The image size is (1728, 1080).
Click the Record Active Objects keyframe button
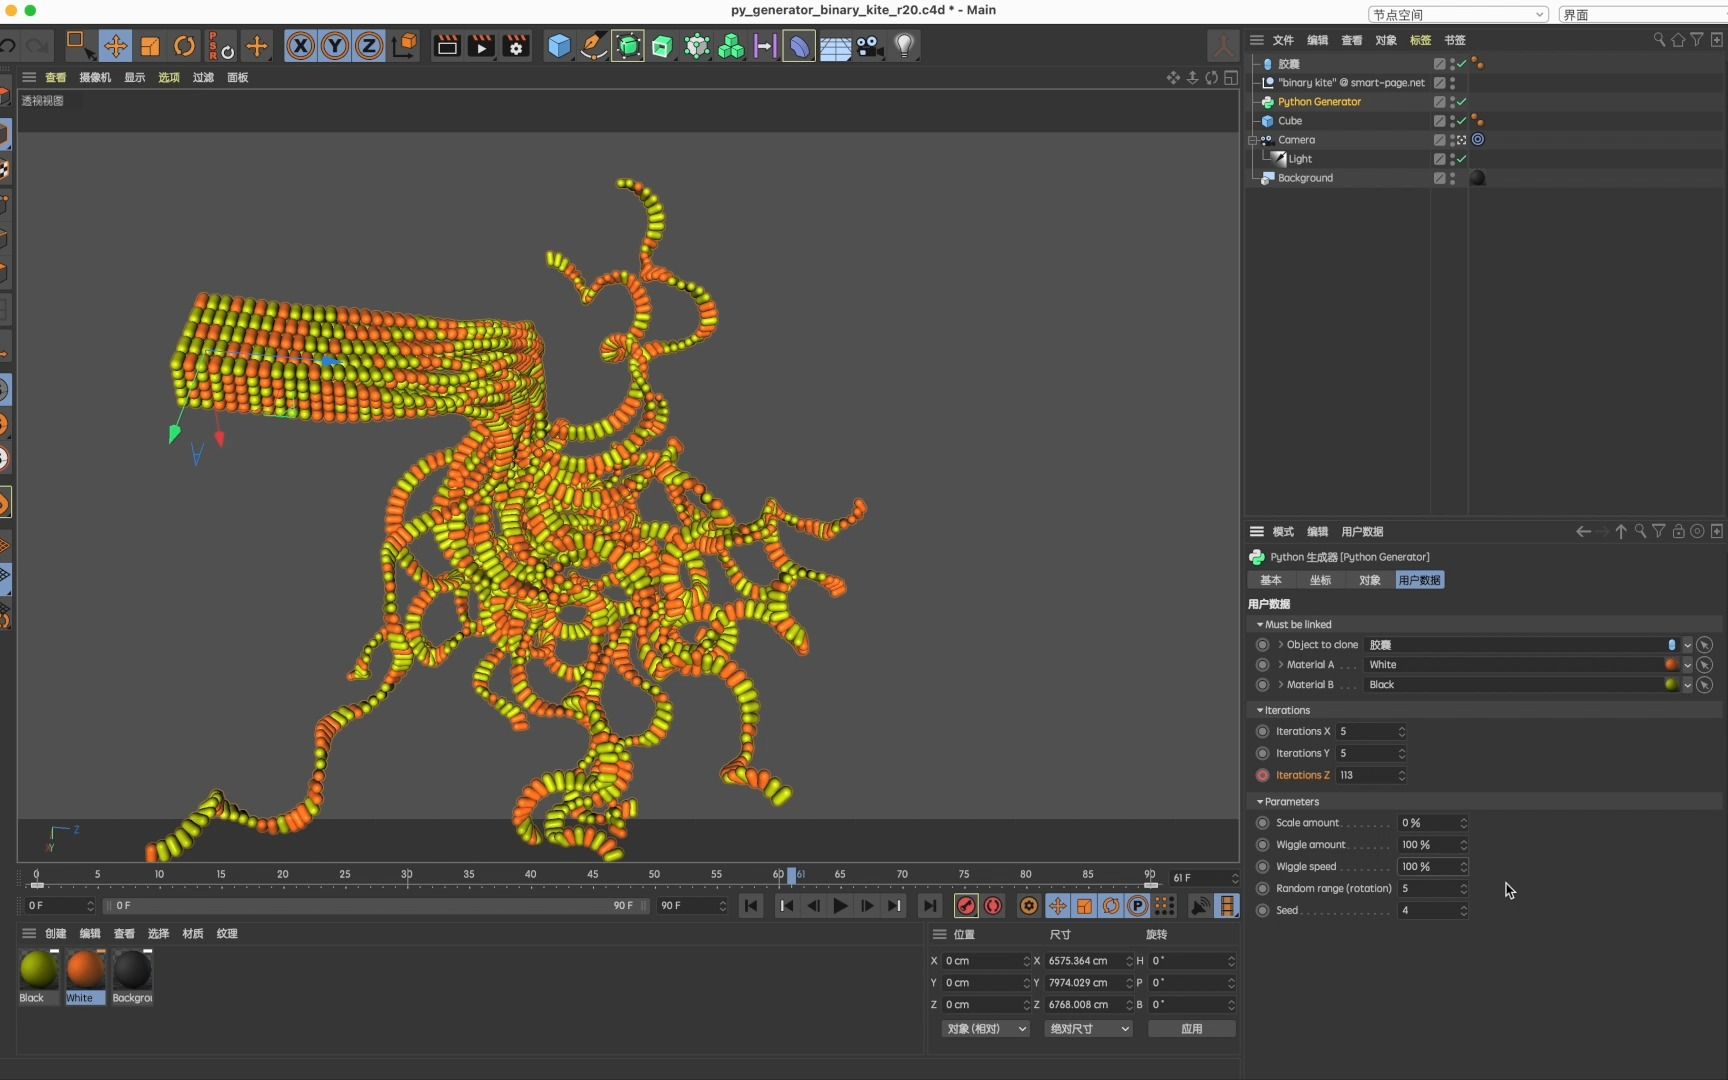(966, 906)
